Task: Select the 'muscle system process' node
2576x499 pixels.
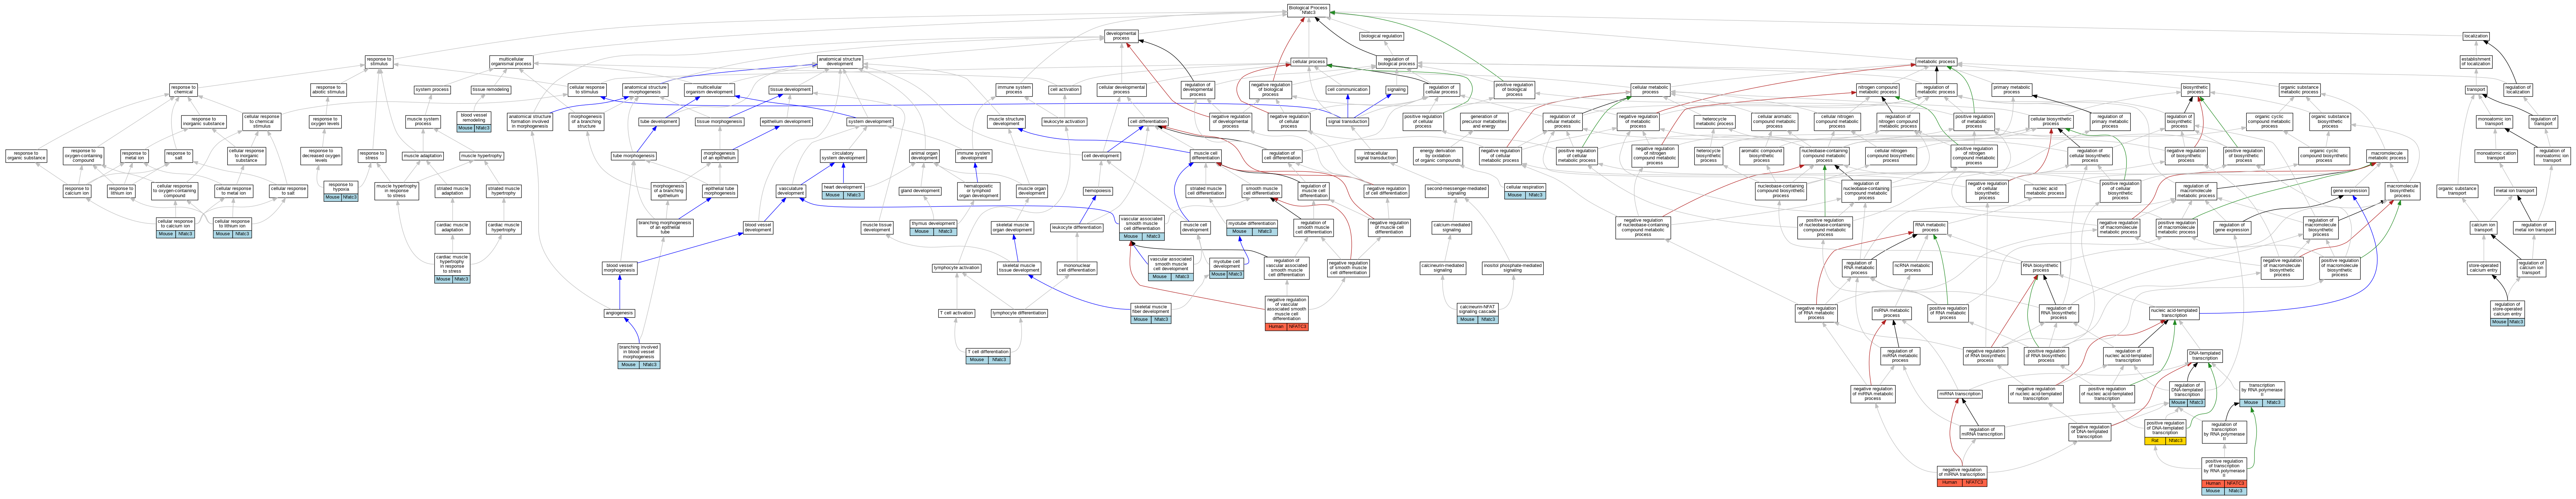Action: (423, 122)
